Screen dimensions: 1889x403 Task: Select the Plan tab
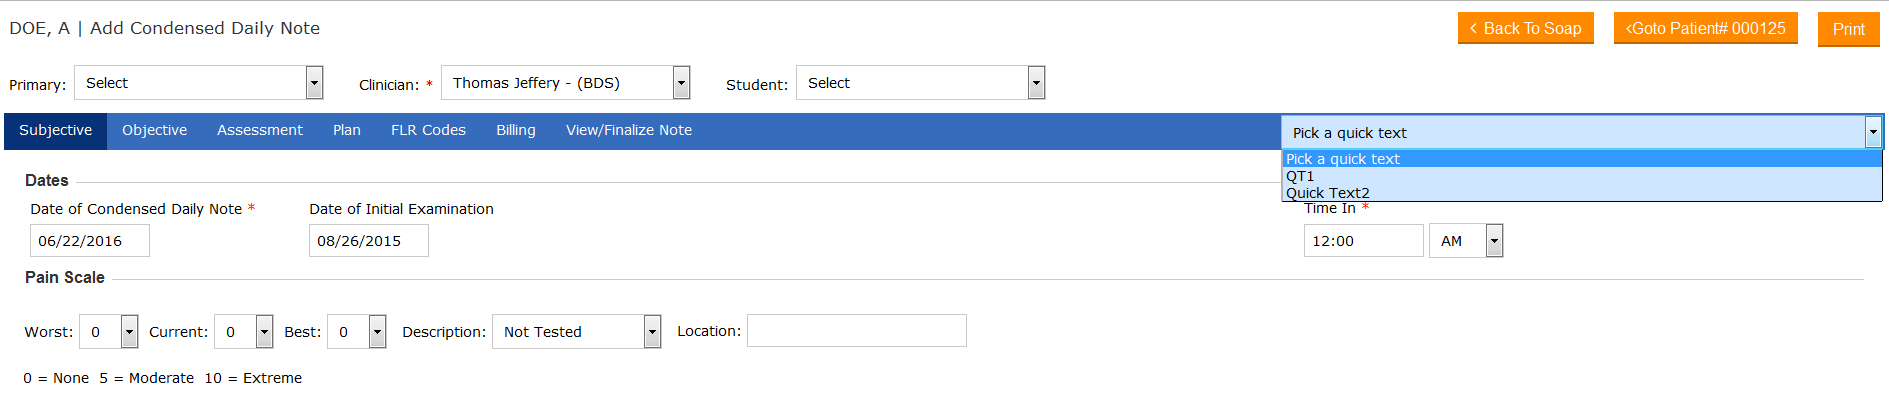[346, 130]
